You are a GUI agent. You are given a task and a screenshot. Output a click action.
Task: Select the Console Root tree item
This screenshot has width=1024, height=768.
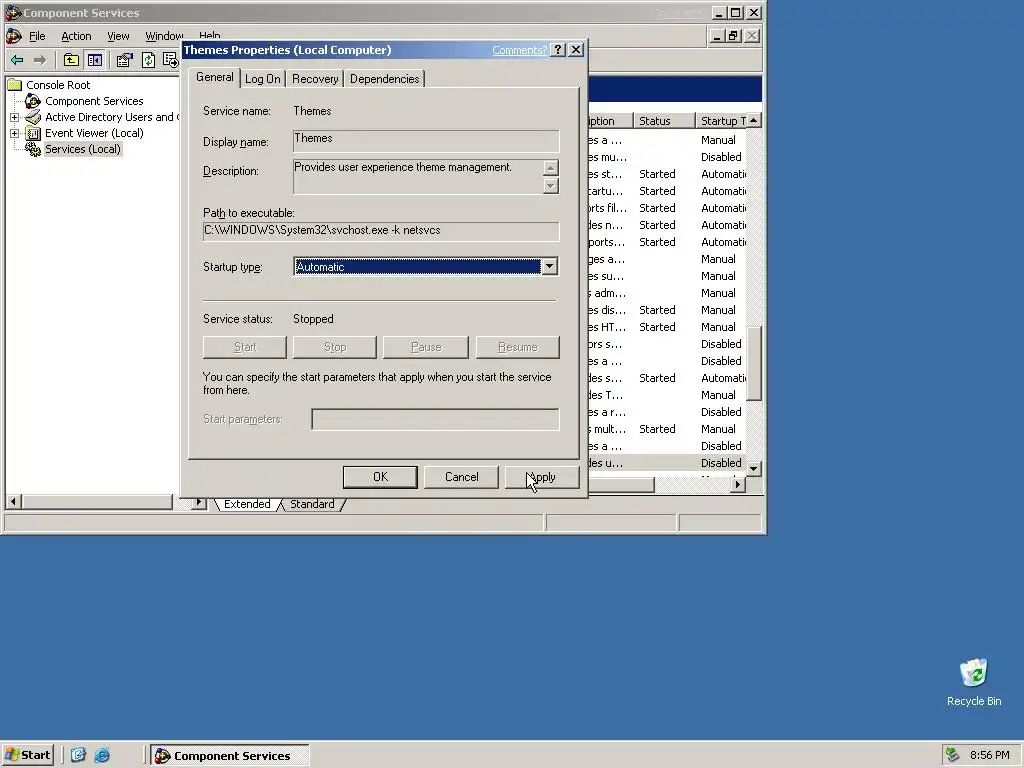[x=58, y=85]
